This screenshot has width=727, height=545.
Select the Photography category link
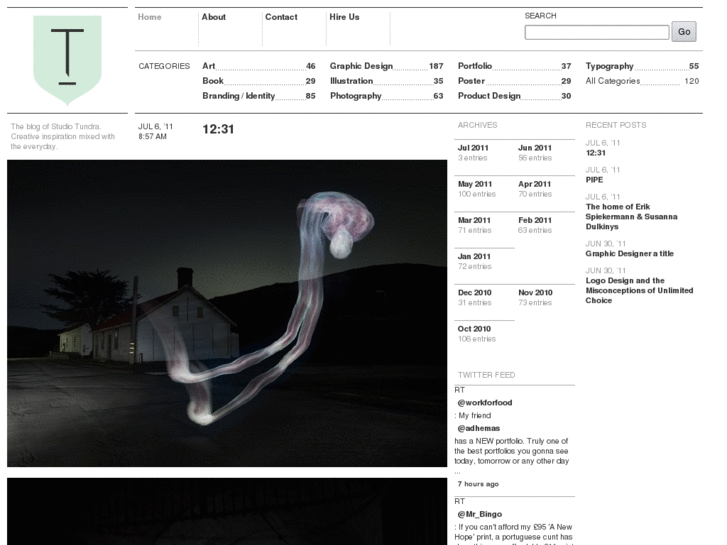[x=356, y=96]
